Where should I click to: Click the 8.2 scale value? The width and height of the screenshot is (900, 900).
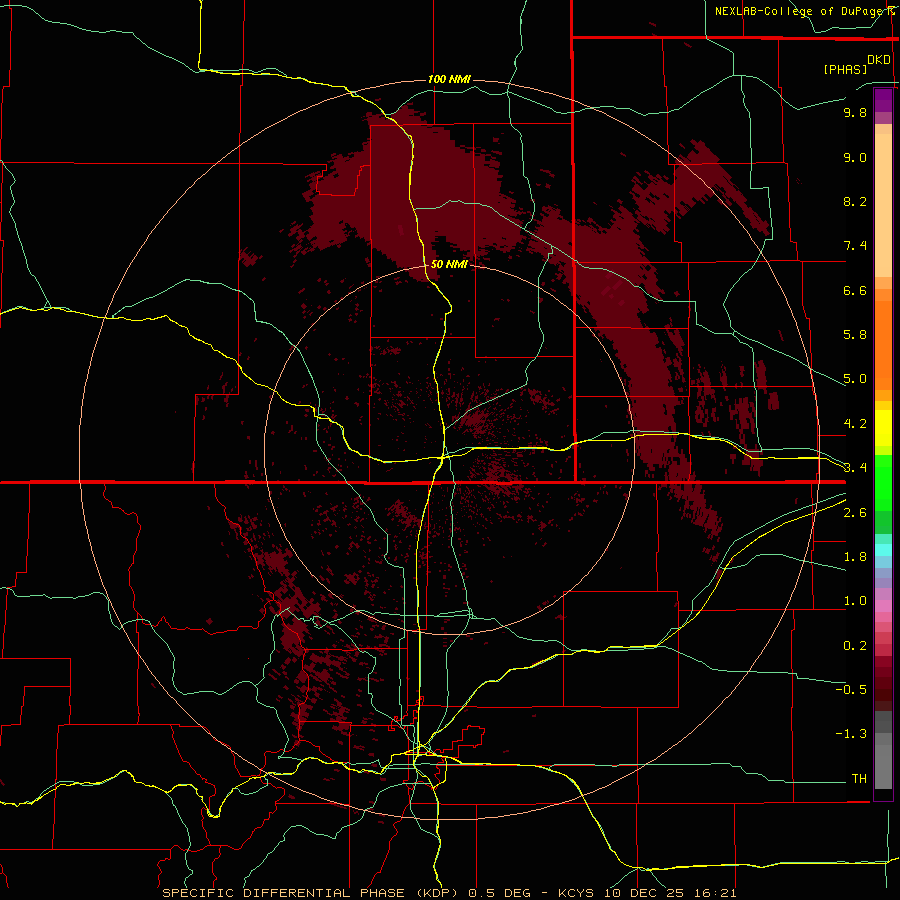(x=855, y=201)
